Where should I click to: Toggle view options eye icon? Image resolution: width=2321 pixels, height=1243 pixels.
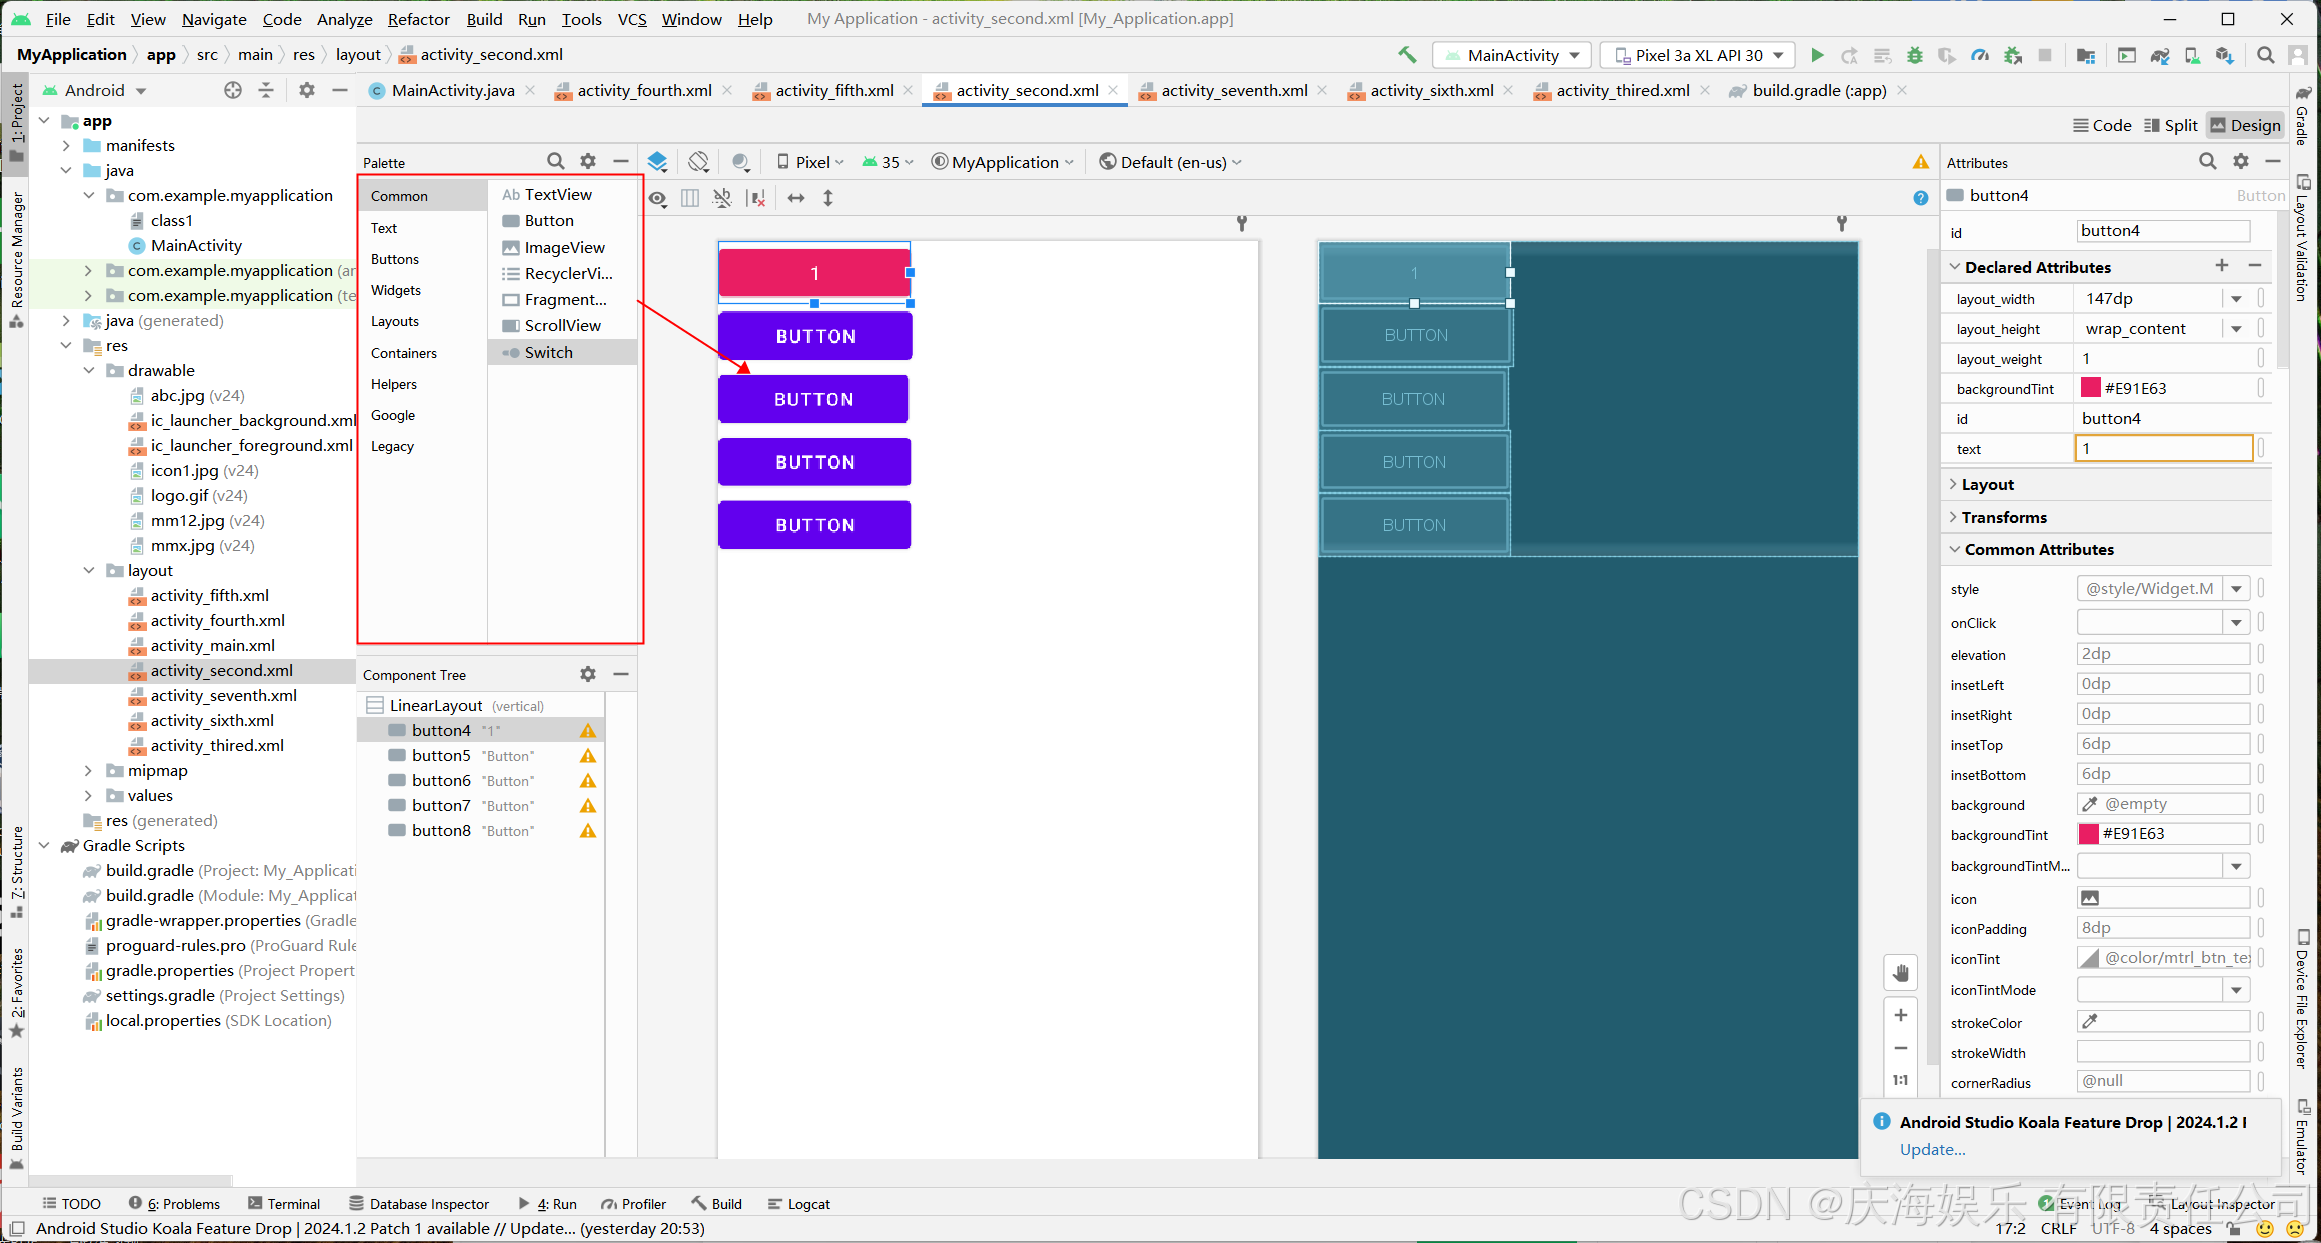click(657, 198)
